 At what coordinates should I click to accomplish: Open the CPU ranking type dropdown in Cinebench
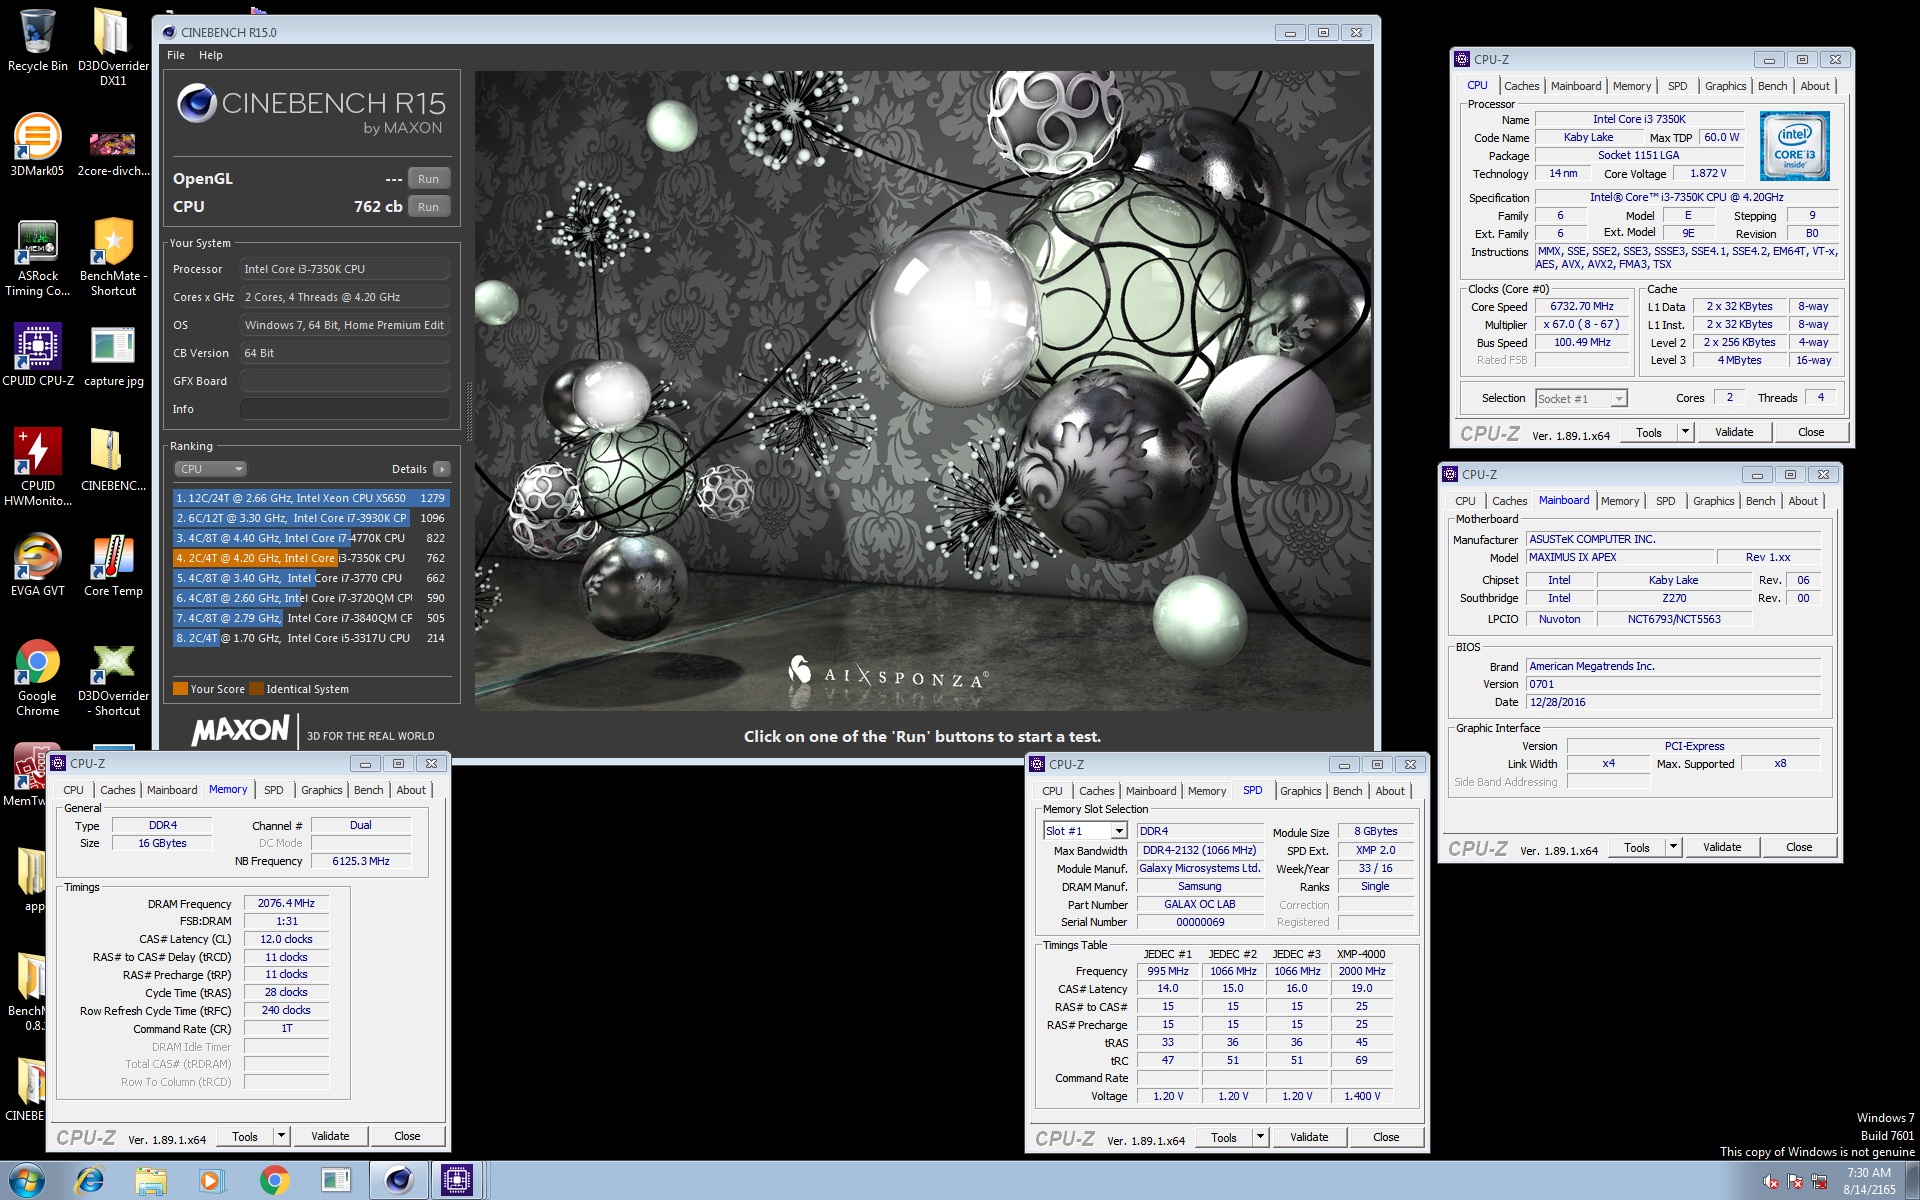coord(210,469)
